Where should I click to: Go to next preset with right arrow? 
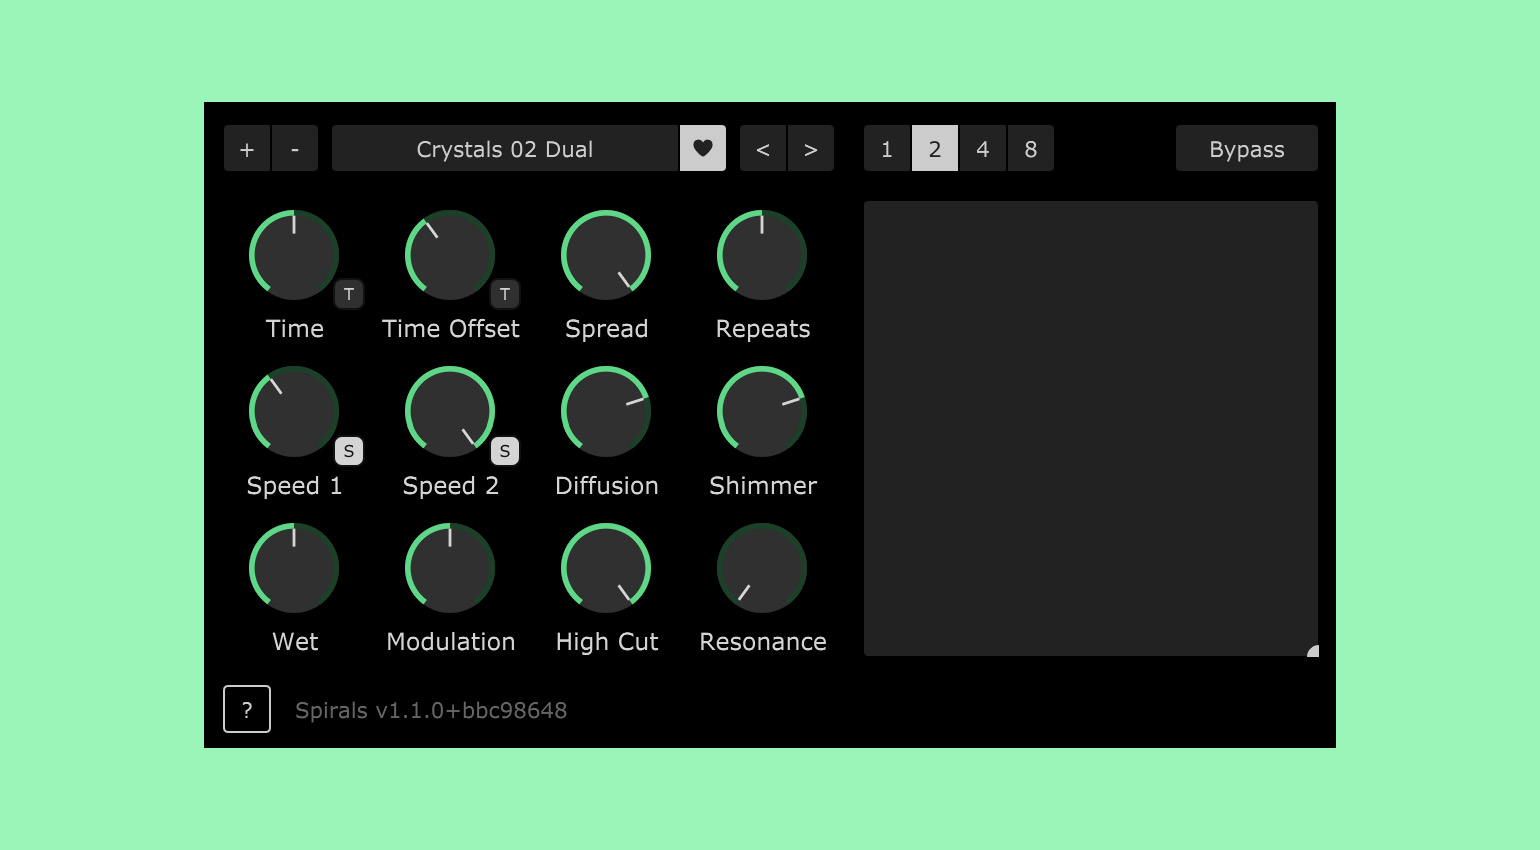[x=811, y=148]
